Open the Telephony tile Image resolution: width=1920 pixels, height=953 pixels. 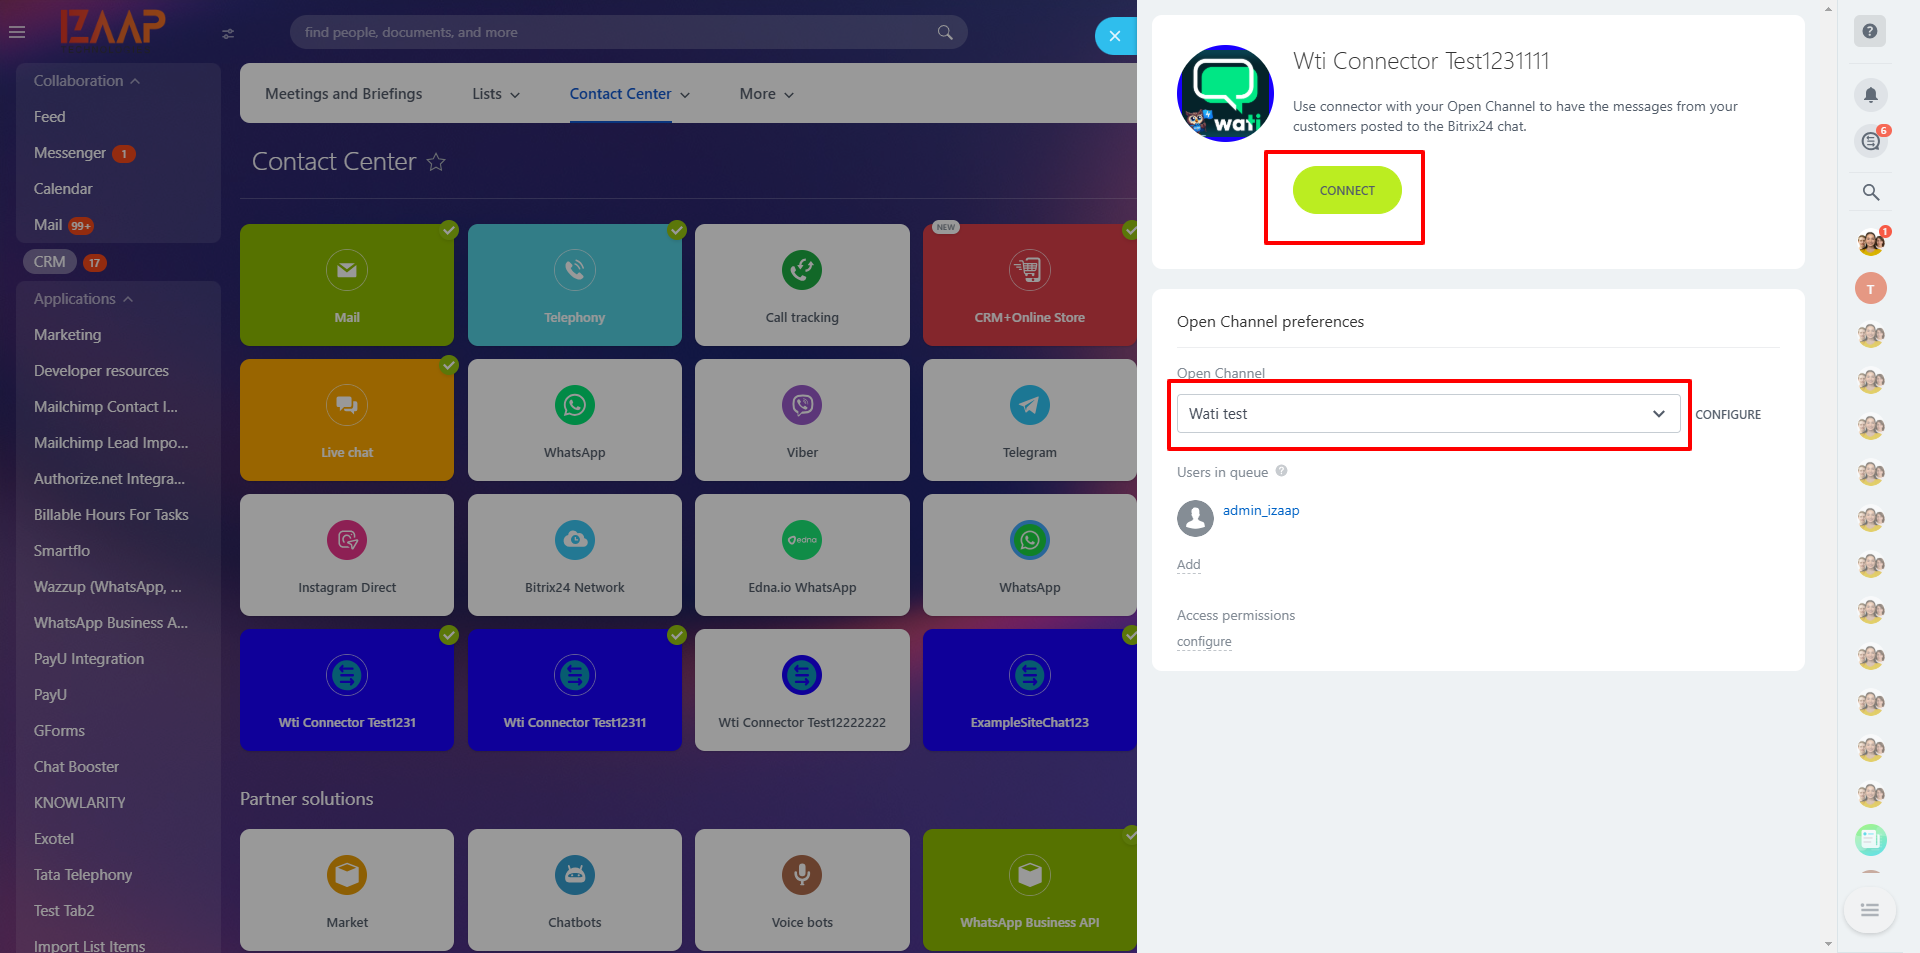pyautogui.click(x=575, y=285)
